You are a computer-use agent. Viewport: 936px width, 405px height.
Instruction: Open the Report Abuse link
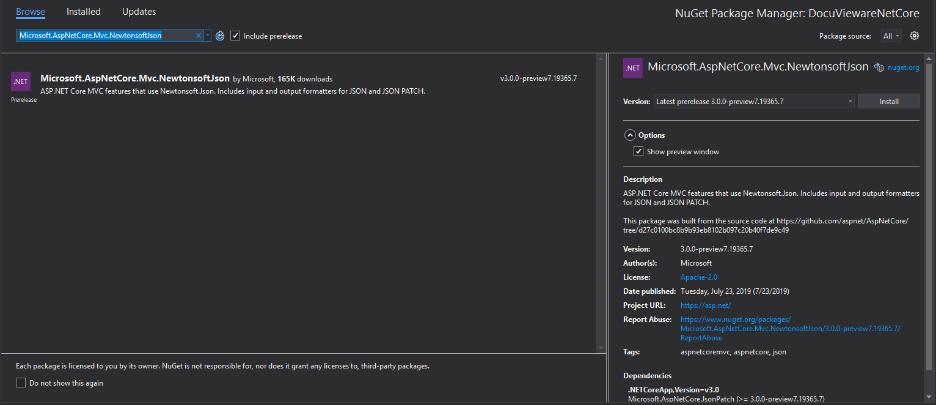(x=790, y=329)
